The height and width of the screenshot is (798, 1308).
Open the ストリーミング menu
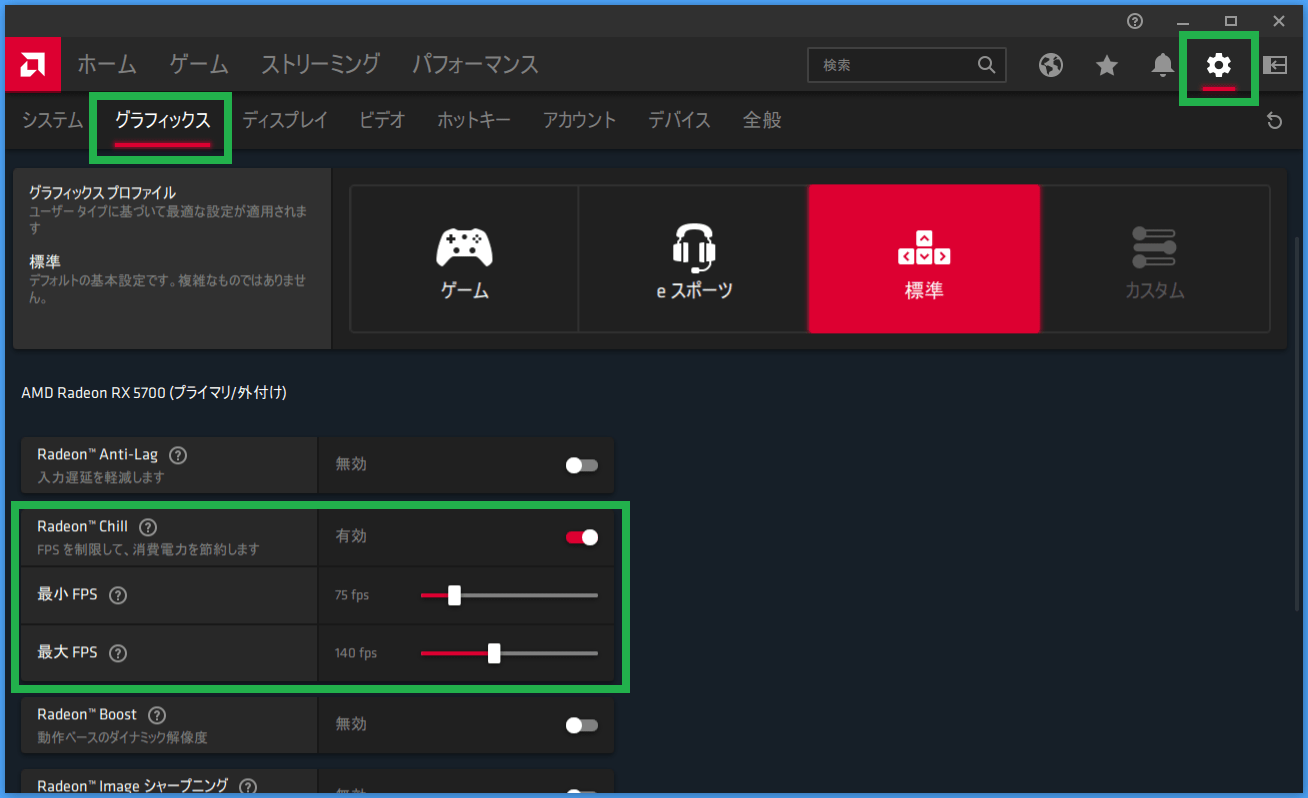coord(320,65)
